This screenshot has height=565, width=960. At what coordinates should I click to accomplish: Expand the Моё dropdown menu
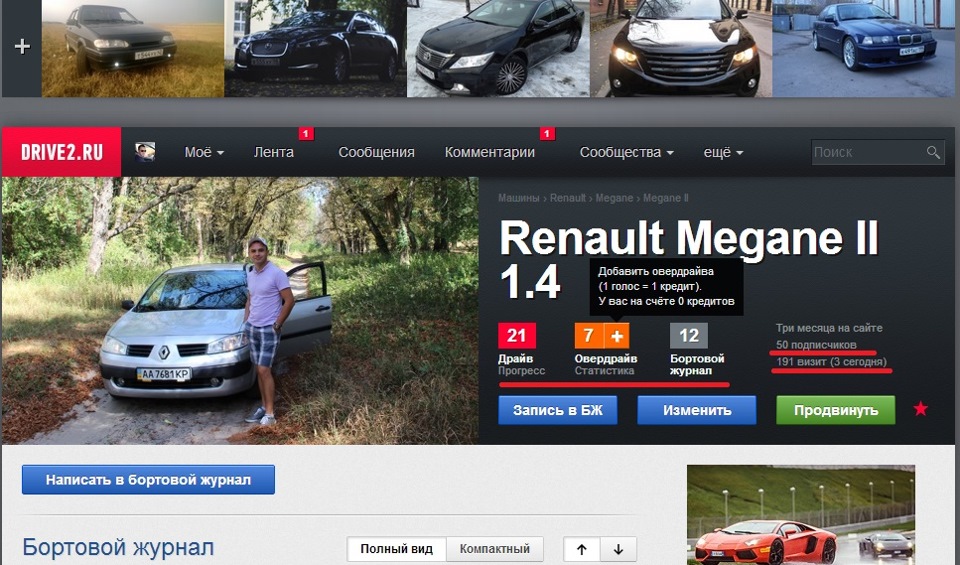(204, 152)
